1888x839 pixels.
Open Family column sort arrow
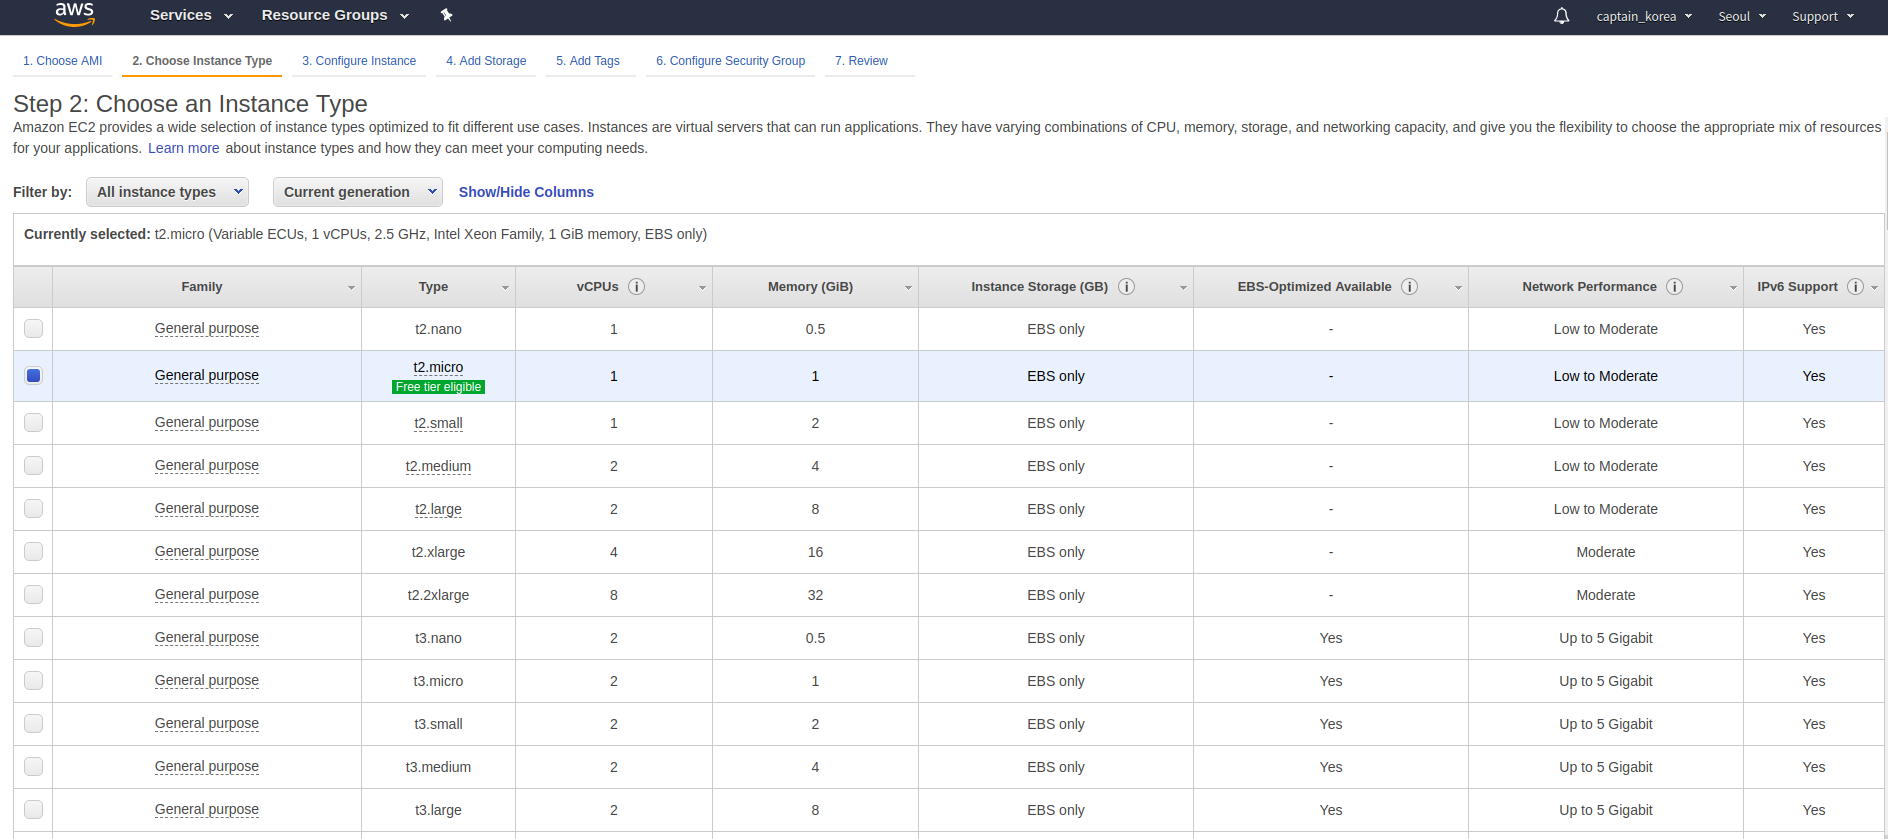[x=351, y=288]
